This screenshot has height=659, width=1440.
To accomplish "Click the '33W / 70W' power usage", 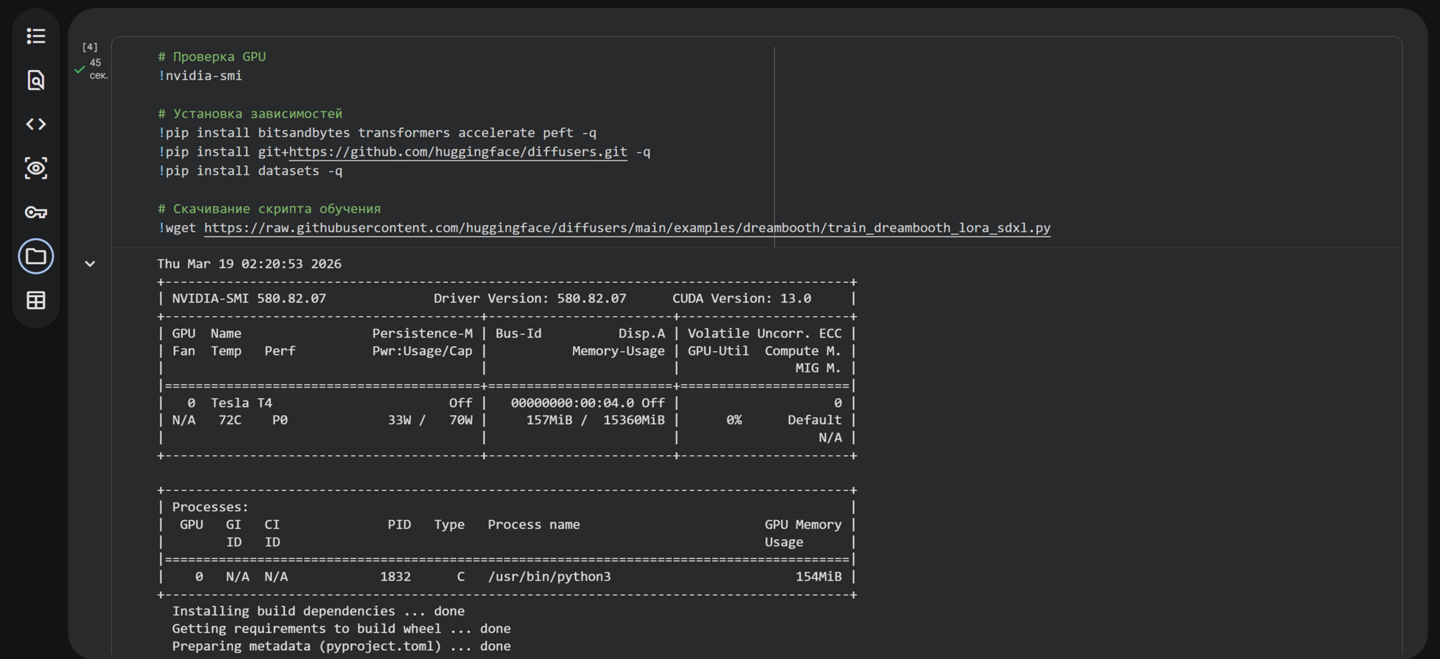I will (430, 420).
